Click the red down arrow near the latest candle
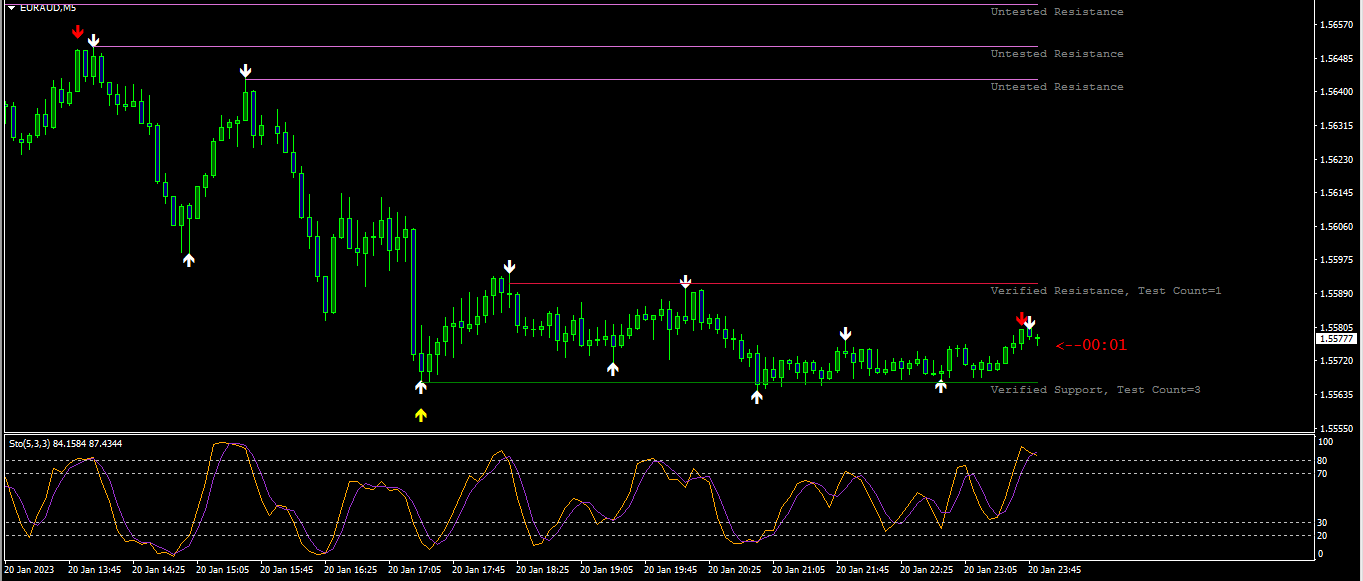Image resolution: width=1363 pixels, height=581 pixels. click(1021, 318)
